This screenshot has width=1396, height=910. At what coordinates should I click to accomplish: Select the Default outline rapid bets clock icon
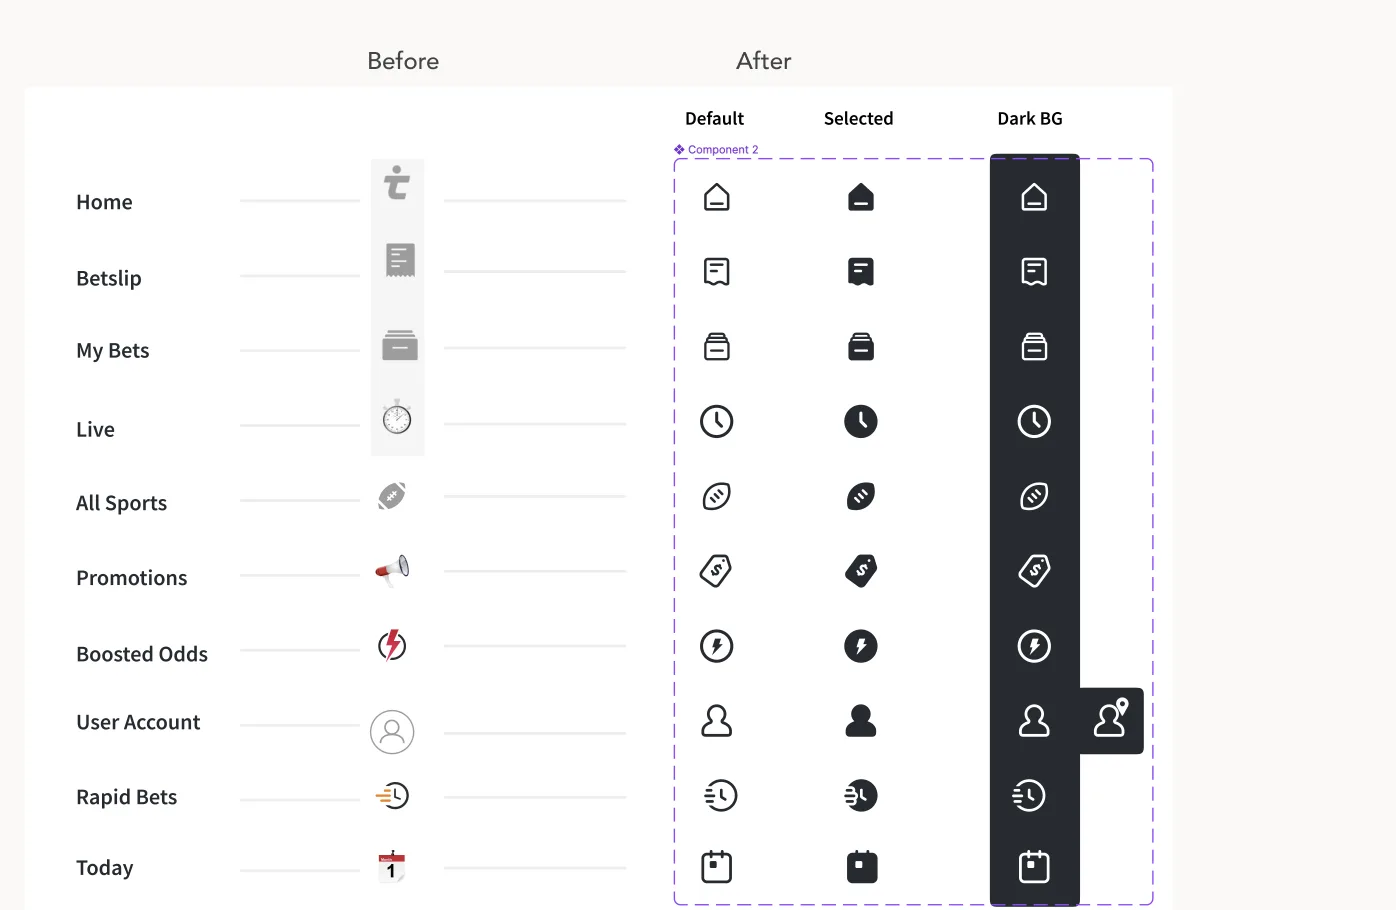pos(720,796)
